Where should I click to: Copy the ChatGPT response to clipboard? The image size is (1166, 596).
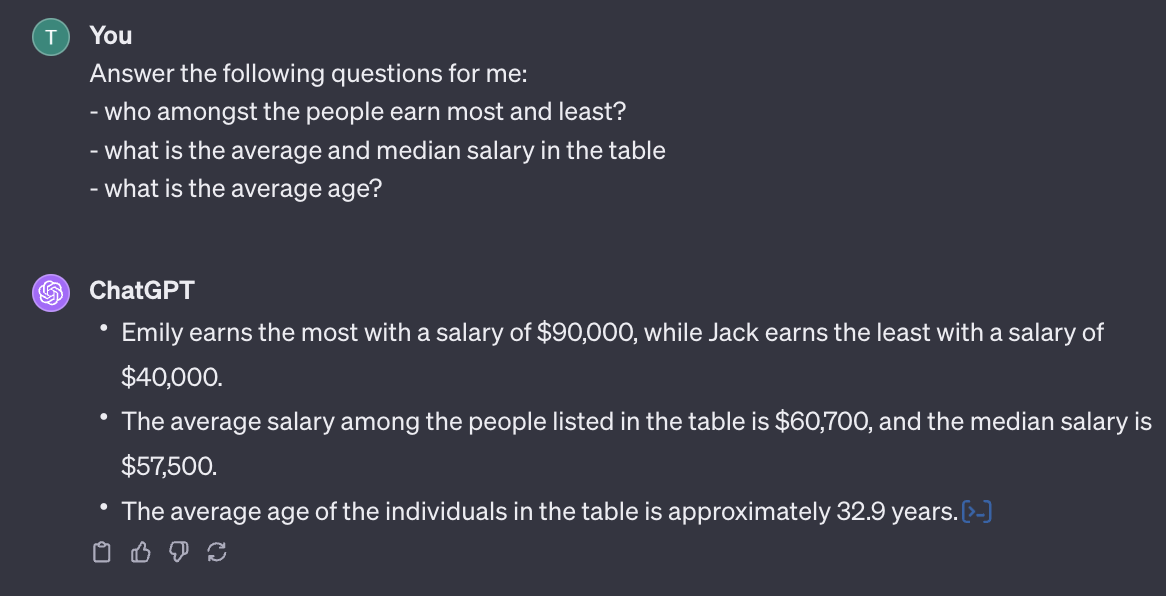100,552
